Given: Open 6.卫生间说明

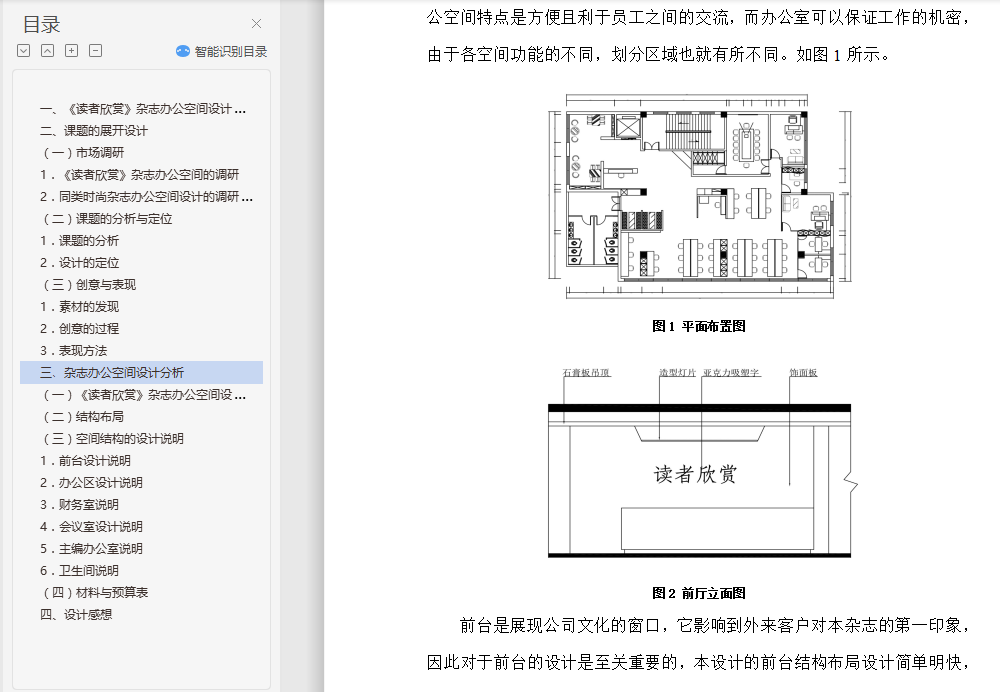Looking at the screenshot, I should tap(79, 571).
